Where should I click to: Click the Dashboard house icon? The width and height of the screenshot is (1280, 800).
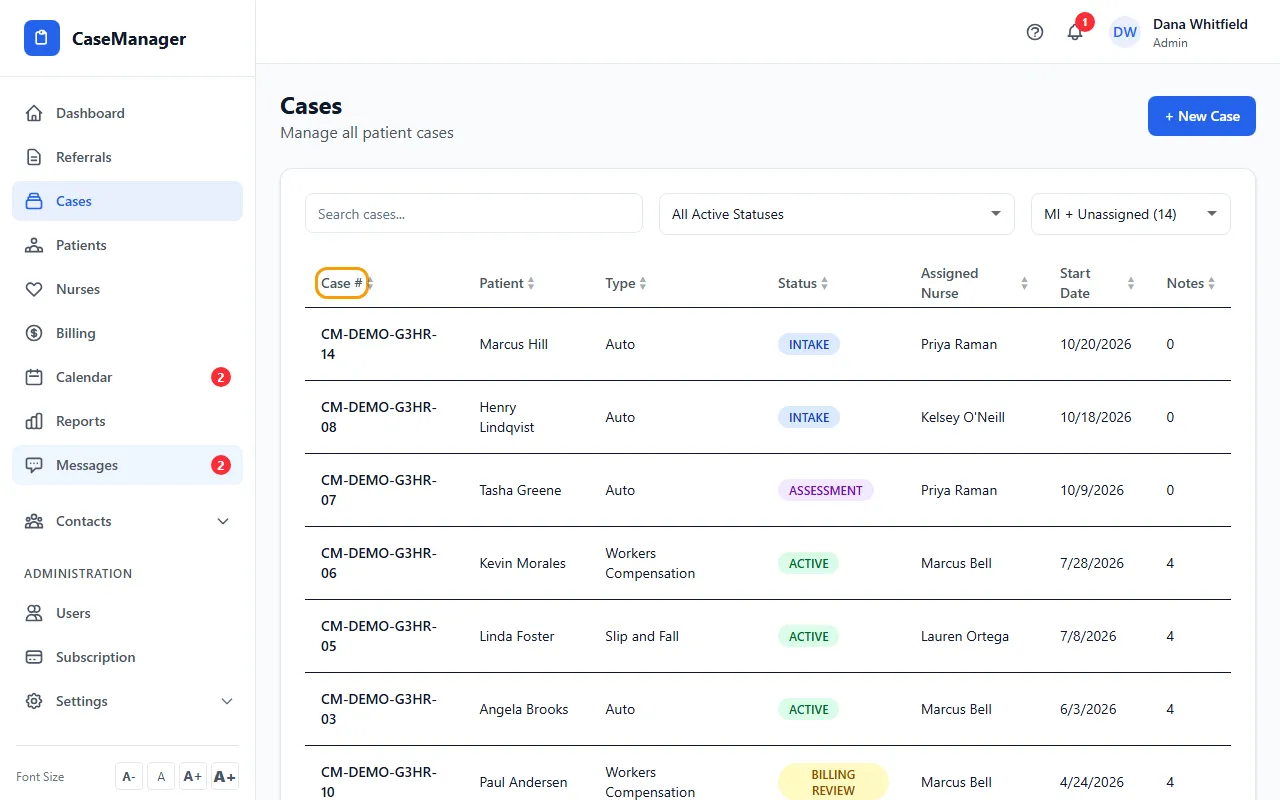34,113
